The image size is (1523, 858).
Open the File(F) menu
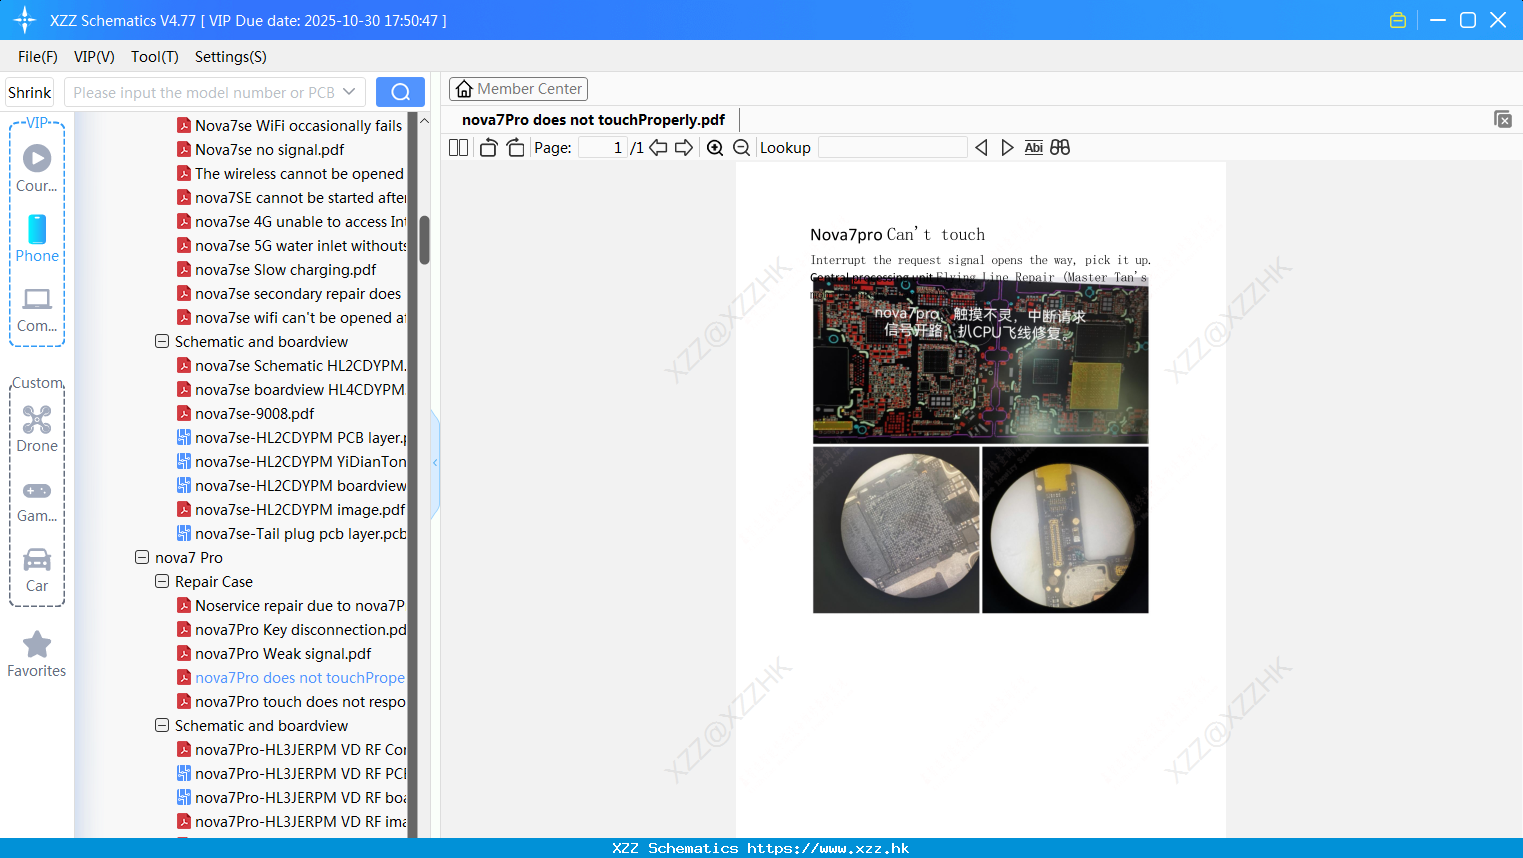[38, 57]
